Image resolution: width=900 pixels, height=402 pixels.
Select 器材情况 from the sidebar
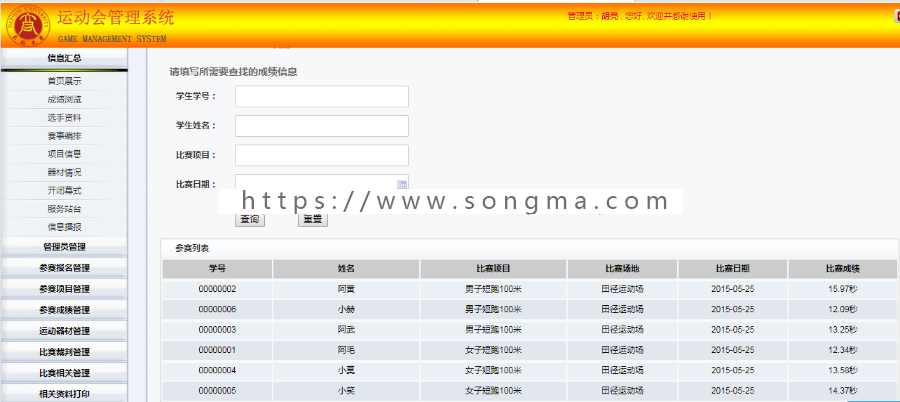[64, 172]
